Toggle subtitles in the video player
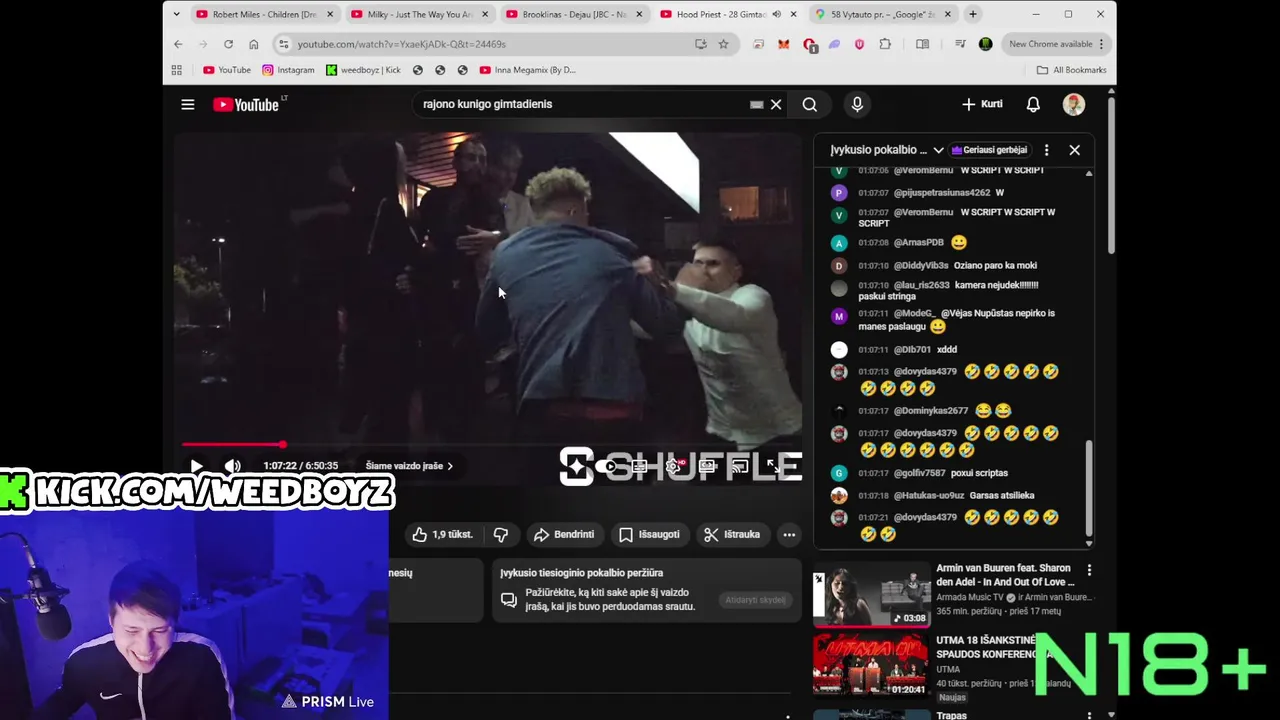The image size is (1280, 720). [641, 466]
